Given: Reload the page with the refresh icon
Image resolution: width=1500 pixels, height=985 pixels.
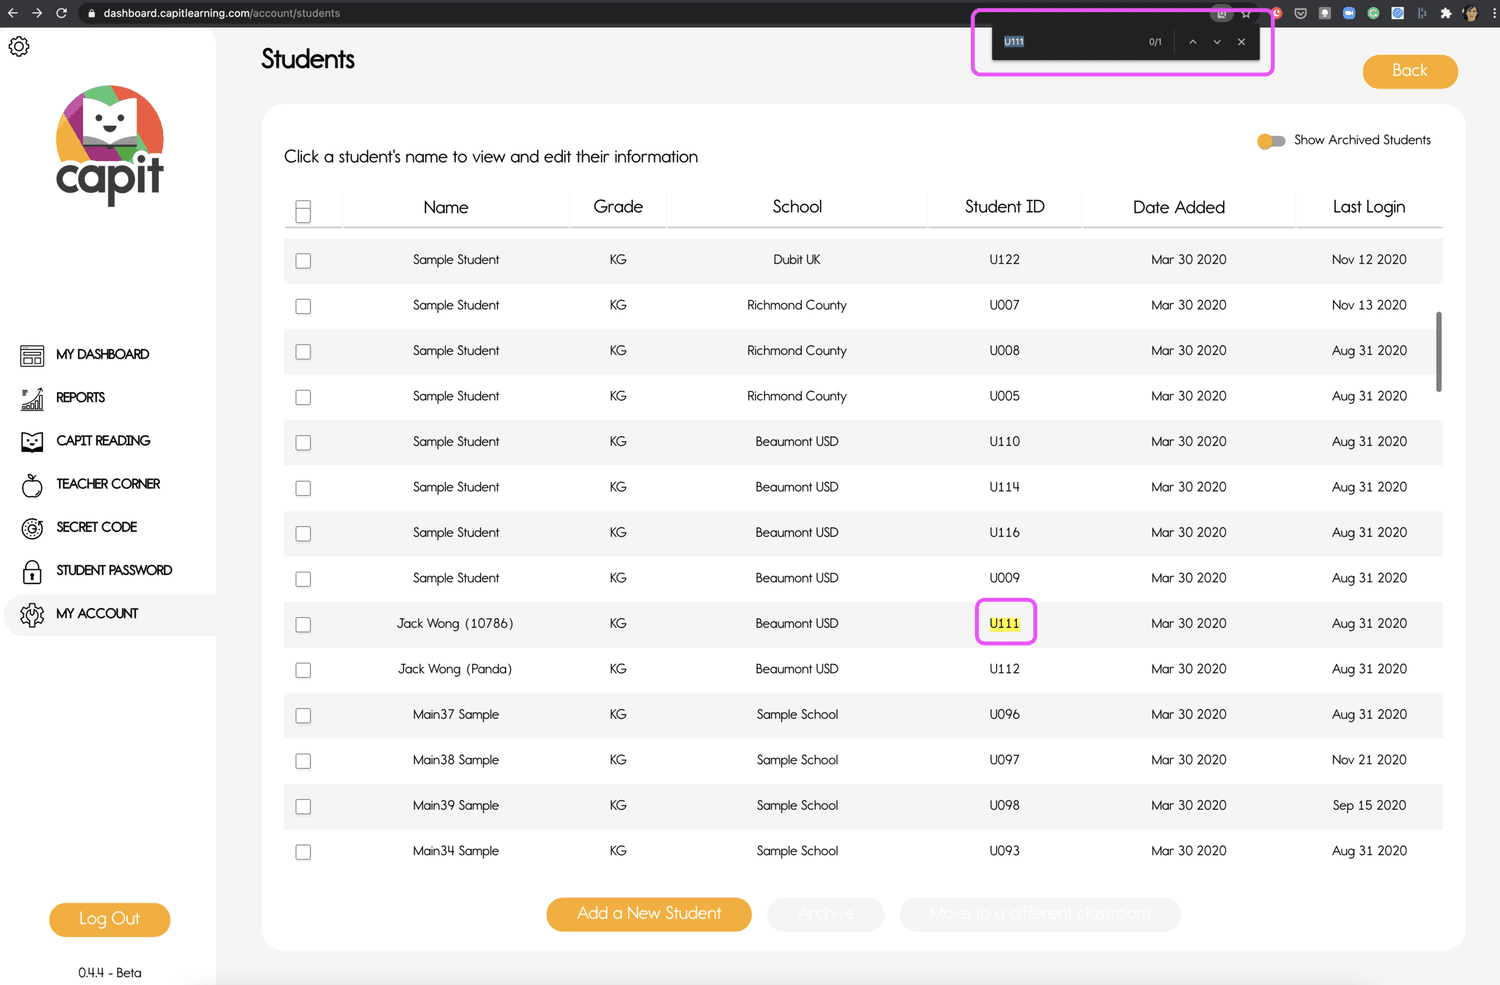Looking at the screenshot, I should coord(62,13).
